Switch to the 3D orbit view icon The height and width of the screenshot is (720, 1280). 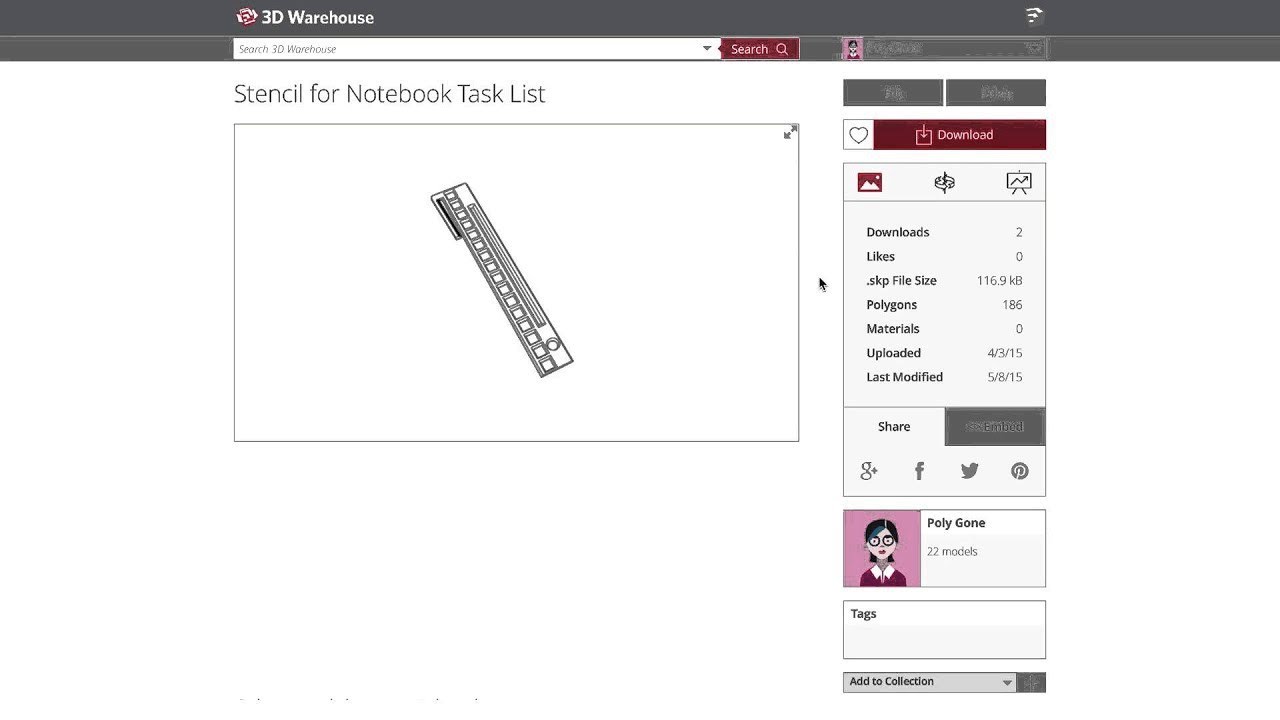coord(944,182)
